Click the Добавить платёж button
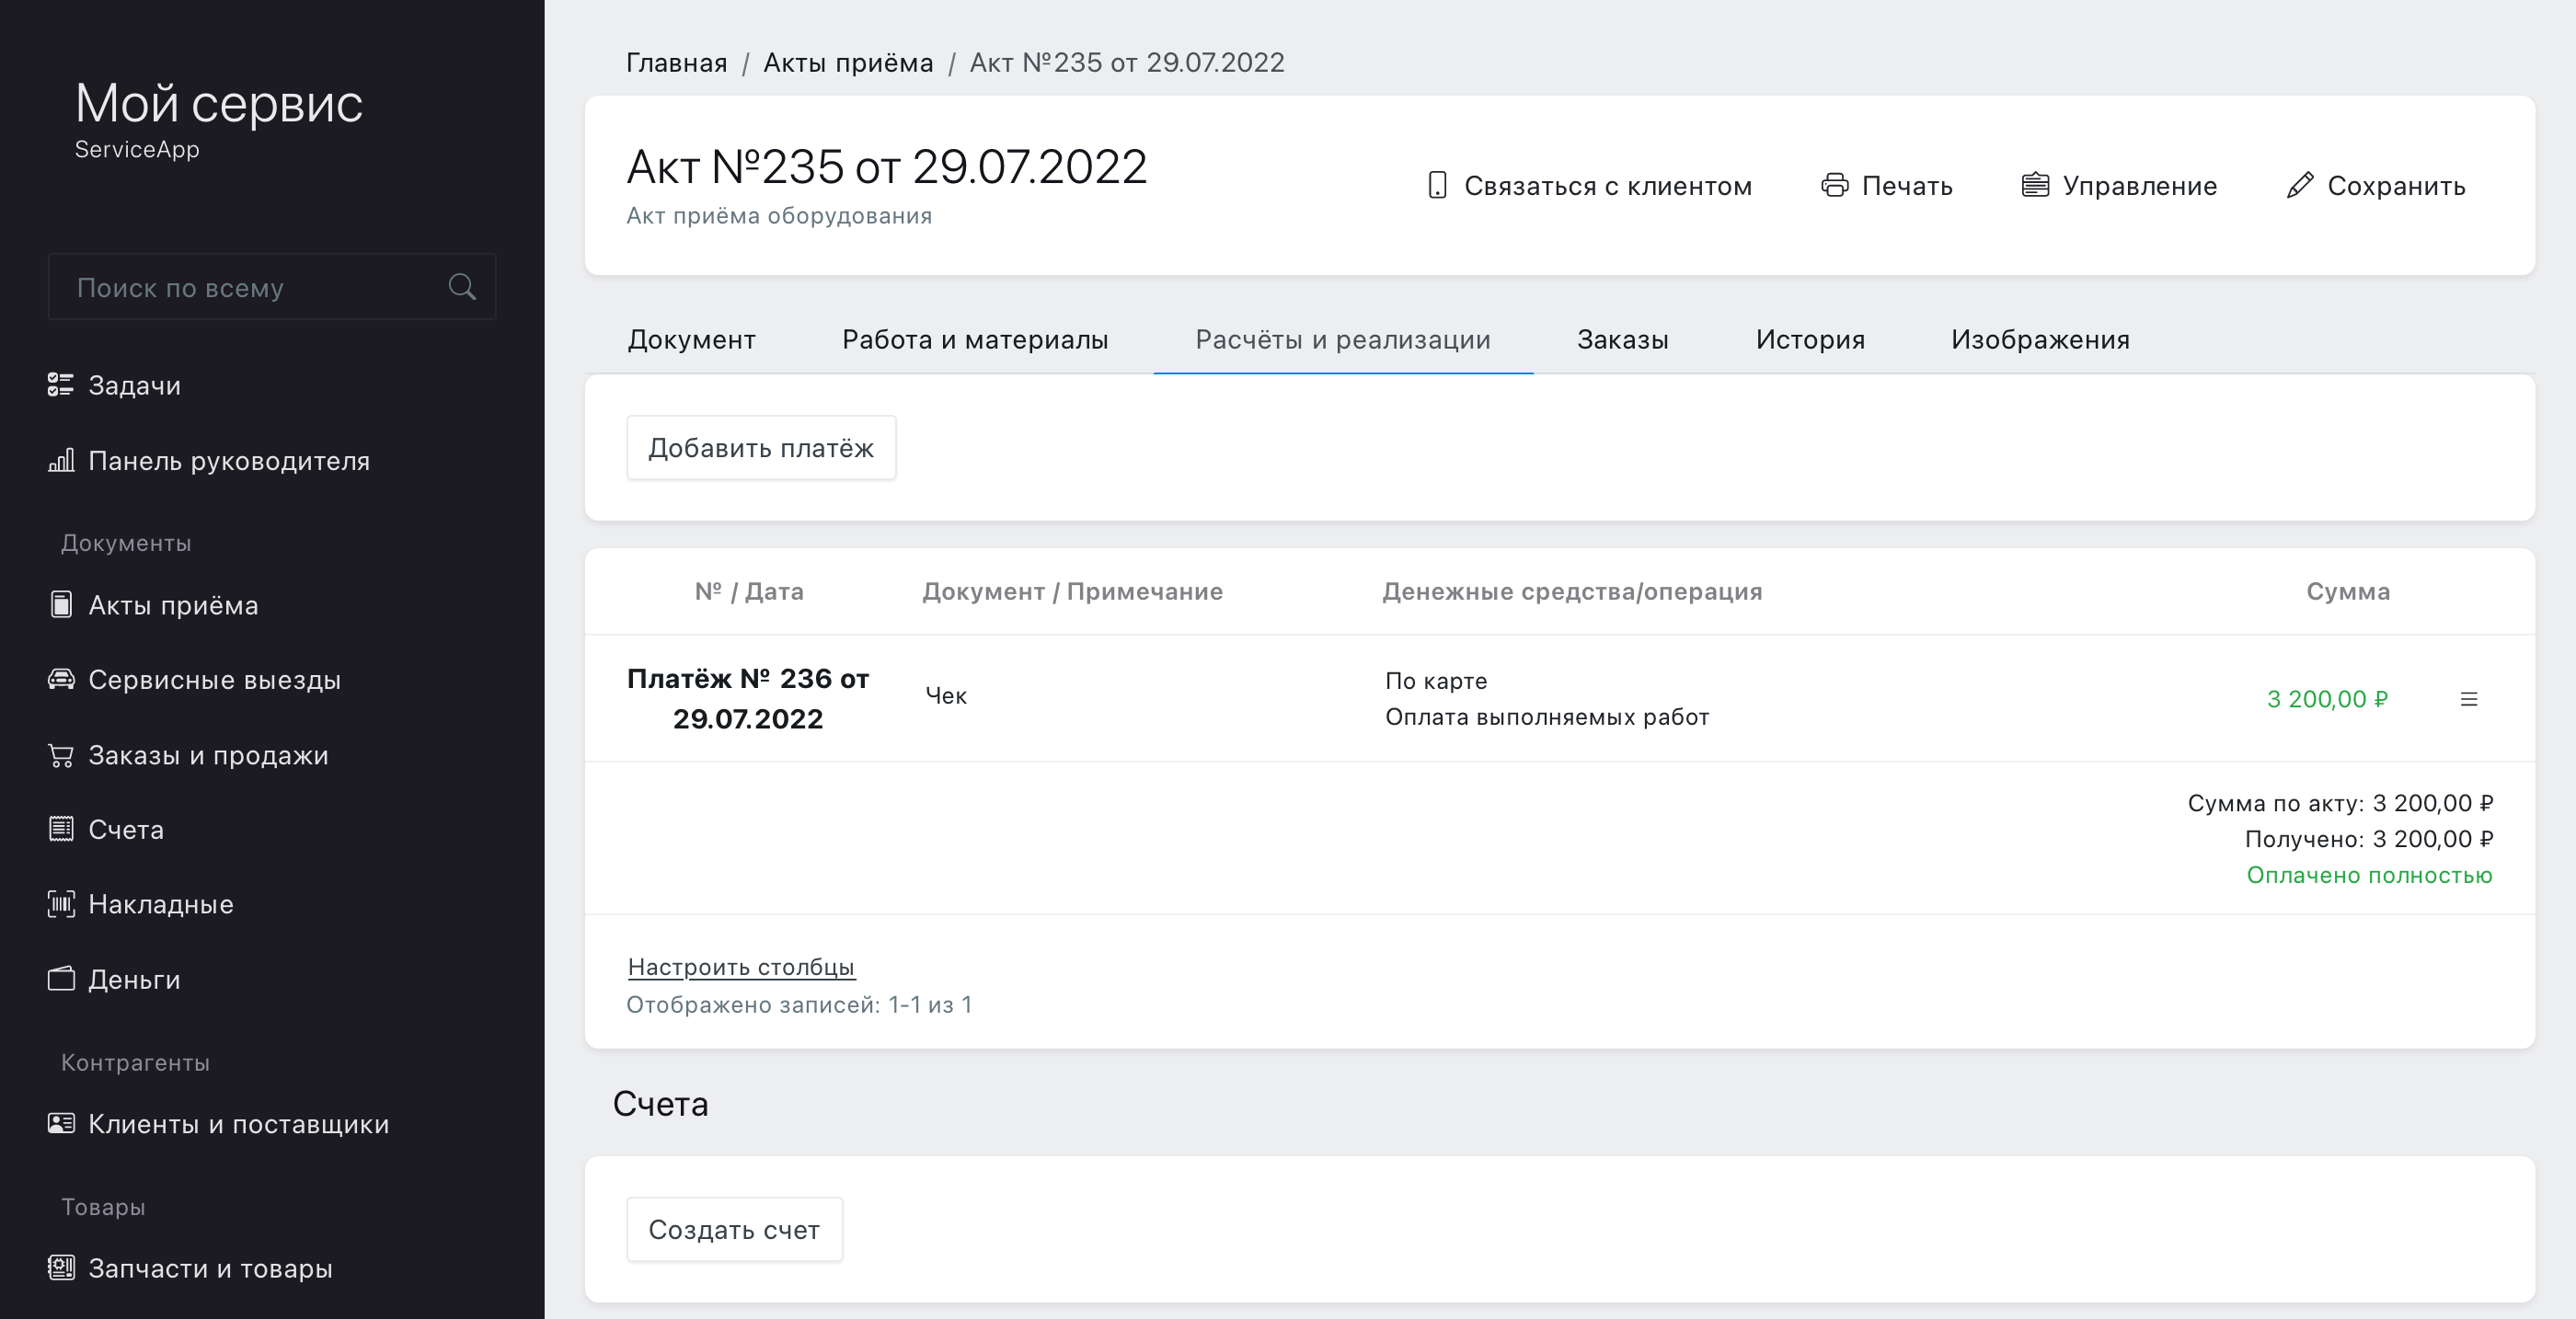Image resolution: width=2576 pixels, height=1319 pixels. 761,448
